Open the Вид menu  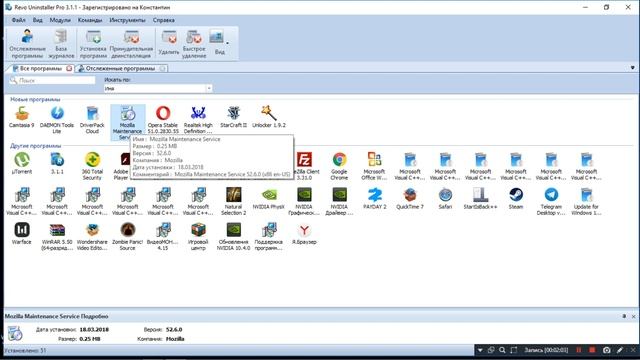[x=38, y=20]
